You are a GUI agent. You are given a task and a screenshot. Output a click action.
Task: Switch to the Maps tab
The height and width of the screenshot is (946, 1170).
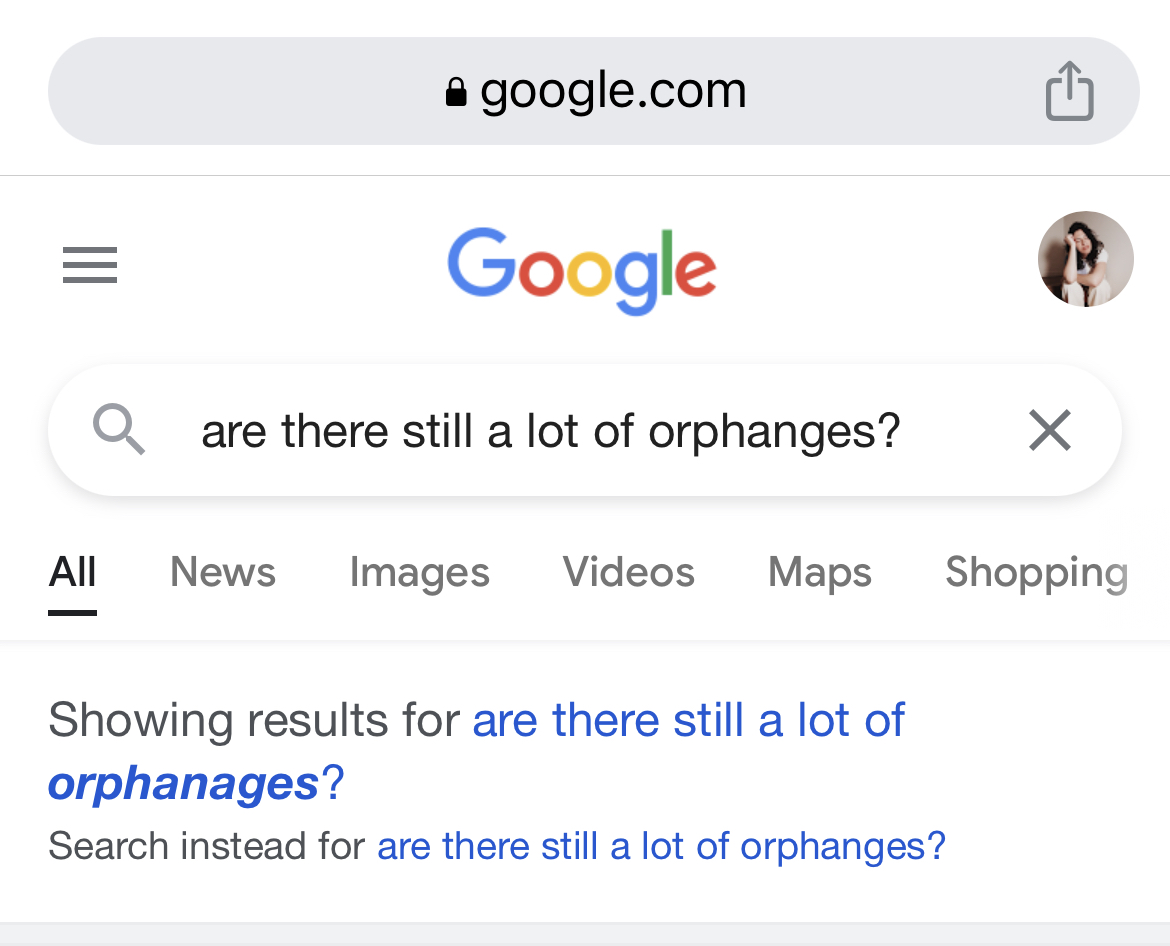click(819, 573)
